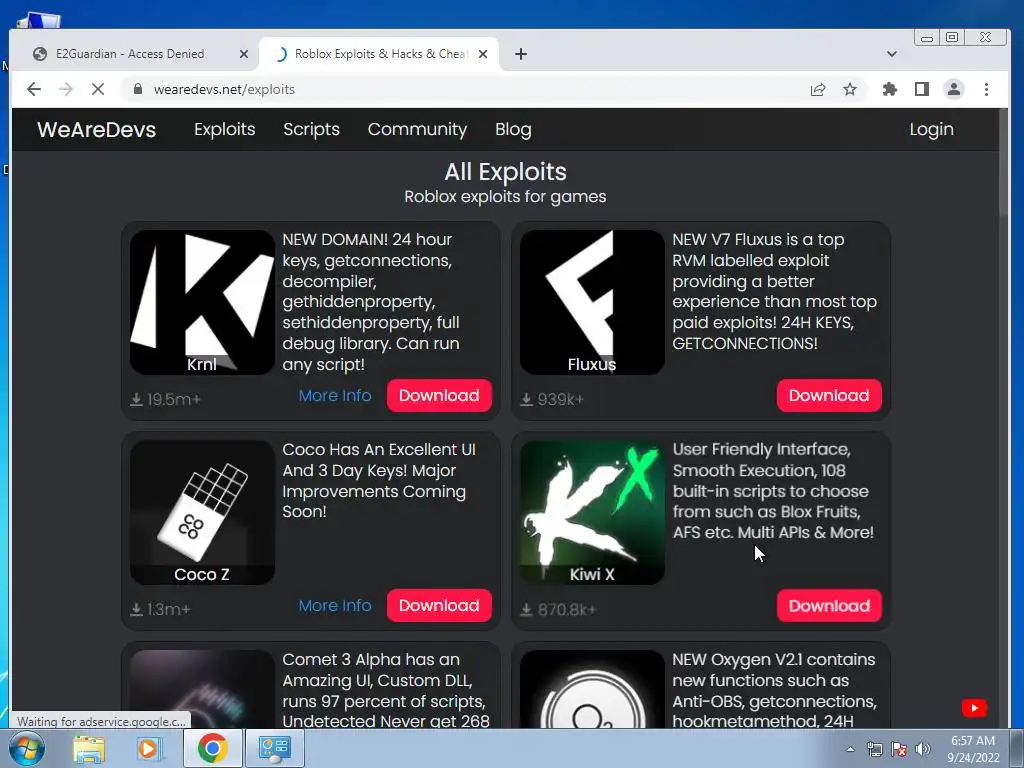This screenshot has width=1024, height=768.
Task: Toggle the Chrome side panel icon
Action: click(x=921, y=89)
